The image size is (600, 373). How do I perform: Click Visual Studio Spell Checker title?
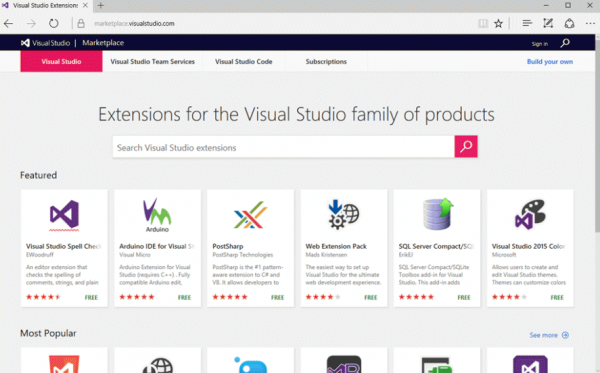(64, 246)
